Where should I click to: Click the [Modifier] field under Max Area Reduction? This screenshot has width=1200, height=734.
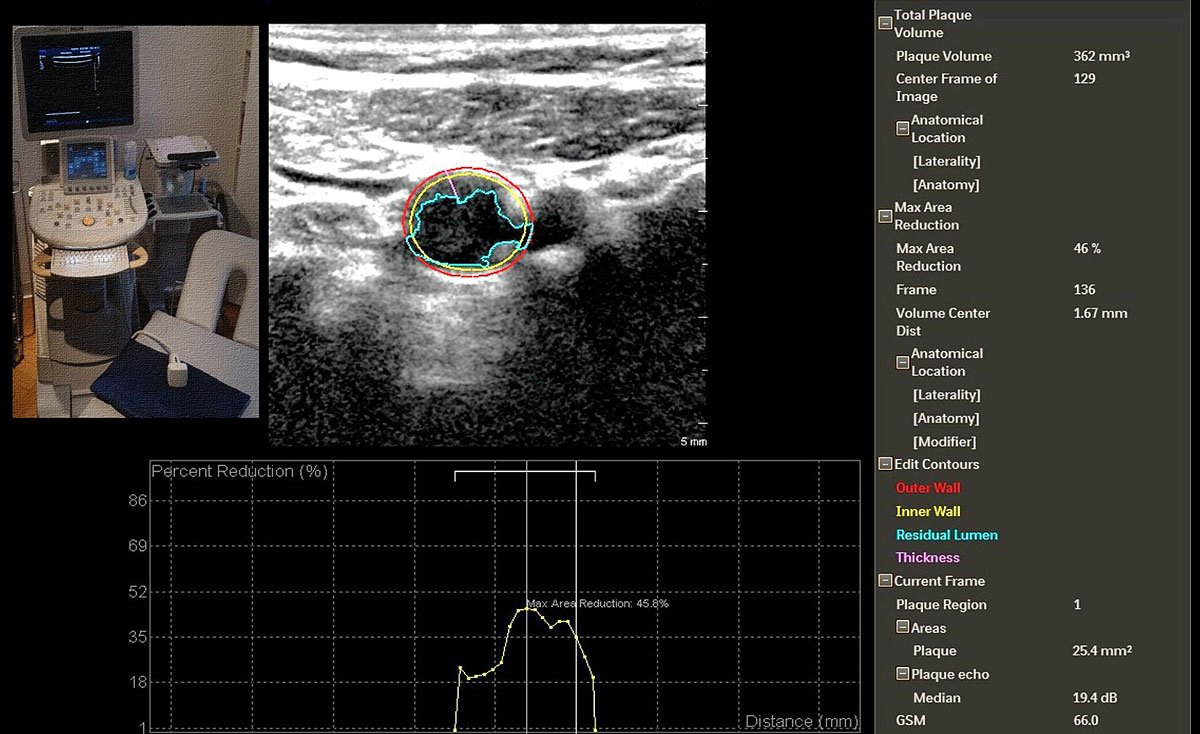(944, 442)
